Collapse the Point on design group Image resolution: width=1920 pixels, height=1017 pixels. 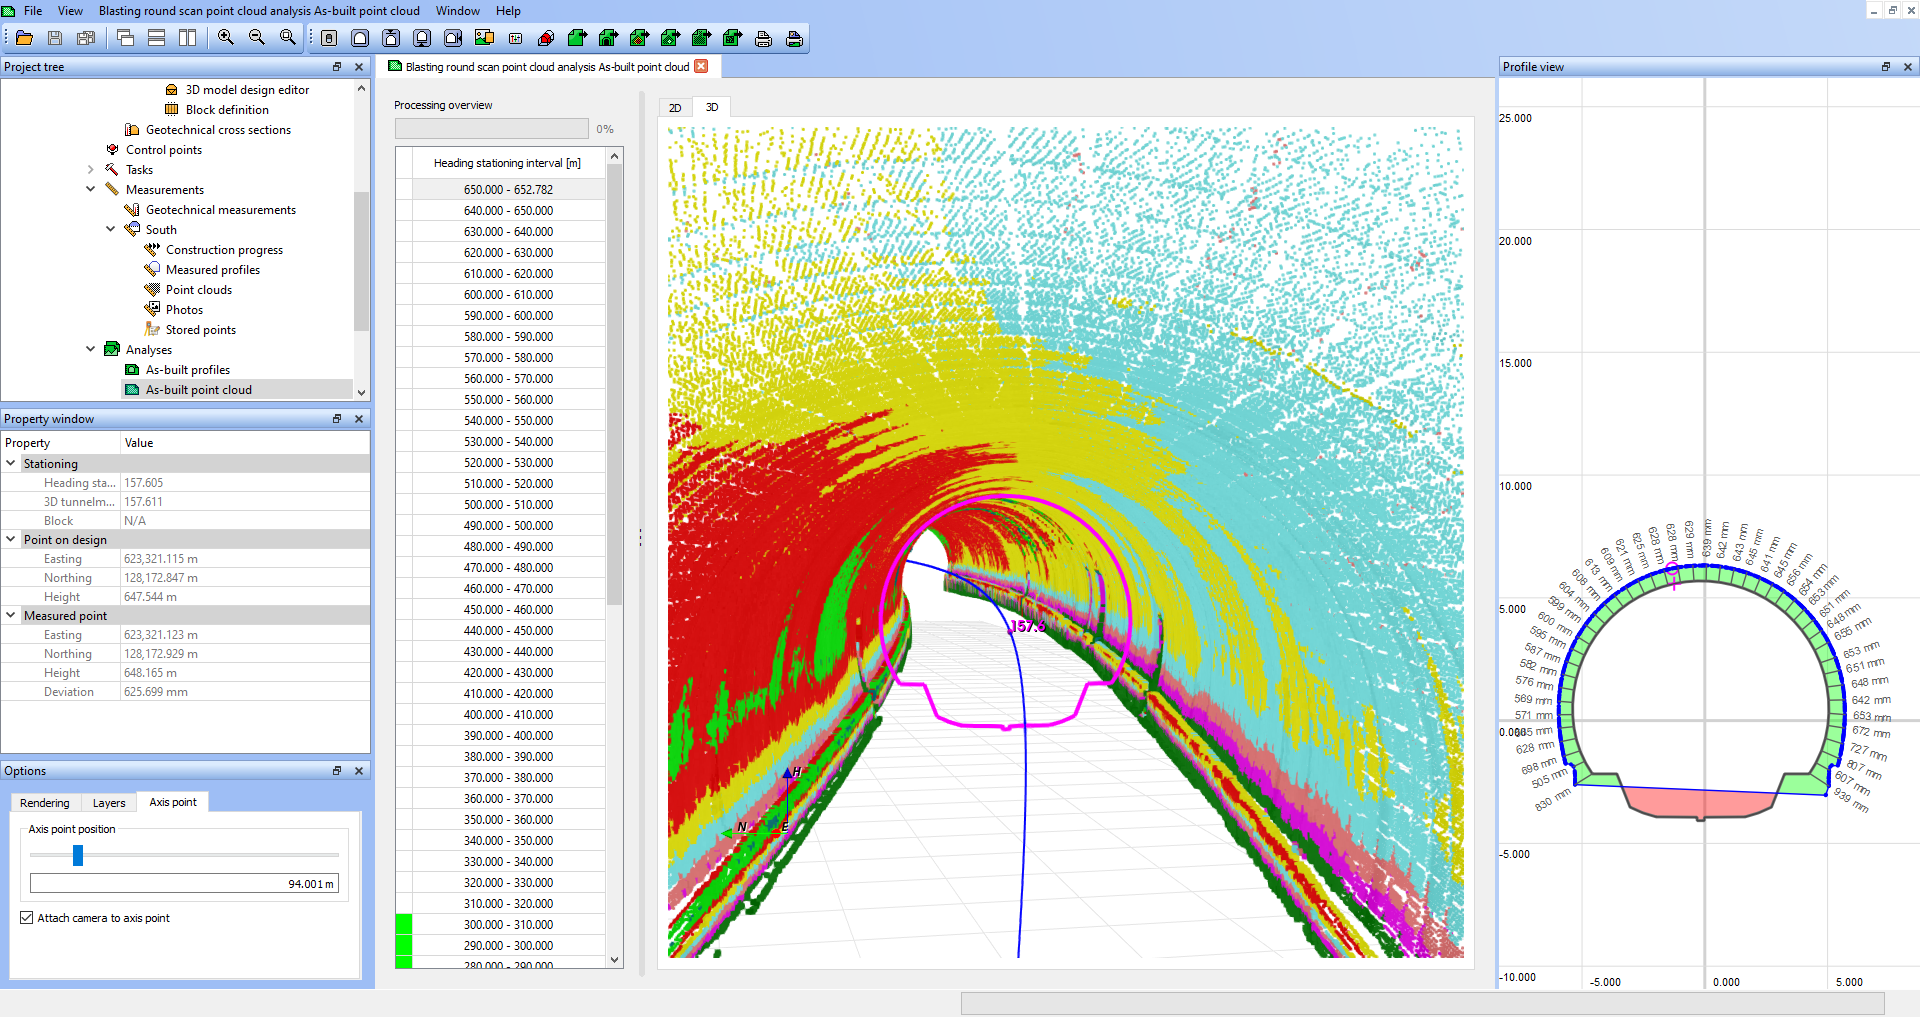point(11,539)
